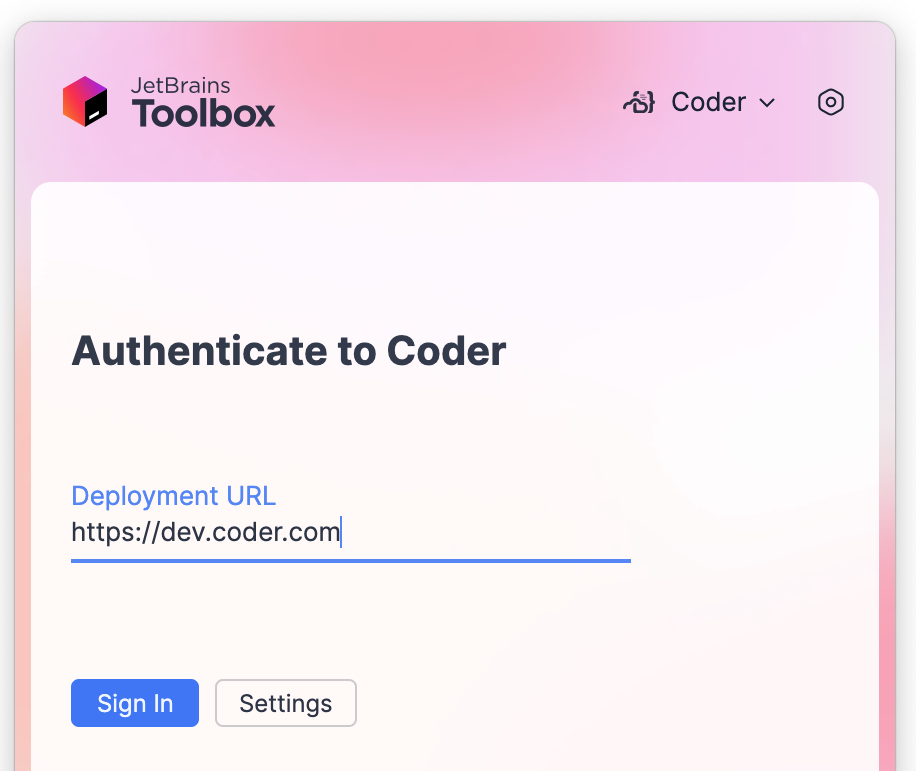Click the Toolbox wordmark text
The width and height of the screenshot is (916, 771).
[x=203, y=113]
